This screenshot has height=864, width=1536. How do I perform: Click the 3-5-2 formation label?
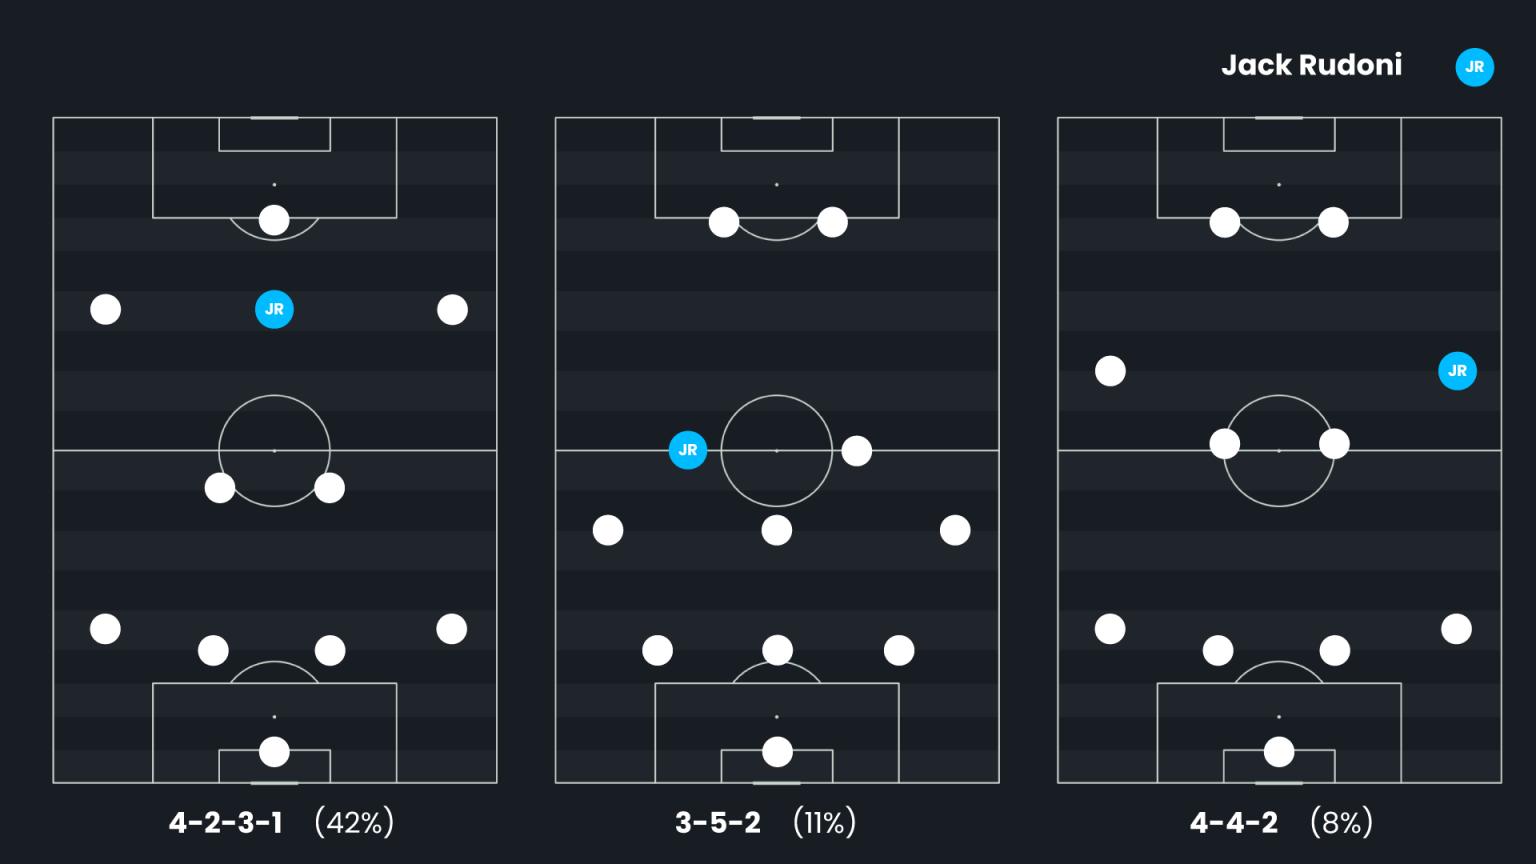tap(718, 823)
